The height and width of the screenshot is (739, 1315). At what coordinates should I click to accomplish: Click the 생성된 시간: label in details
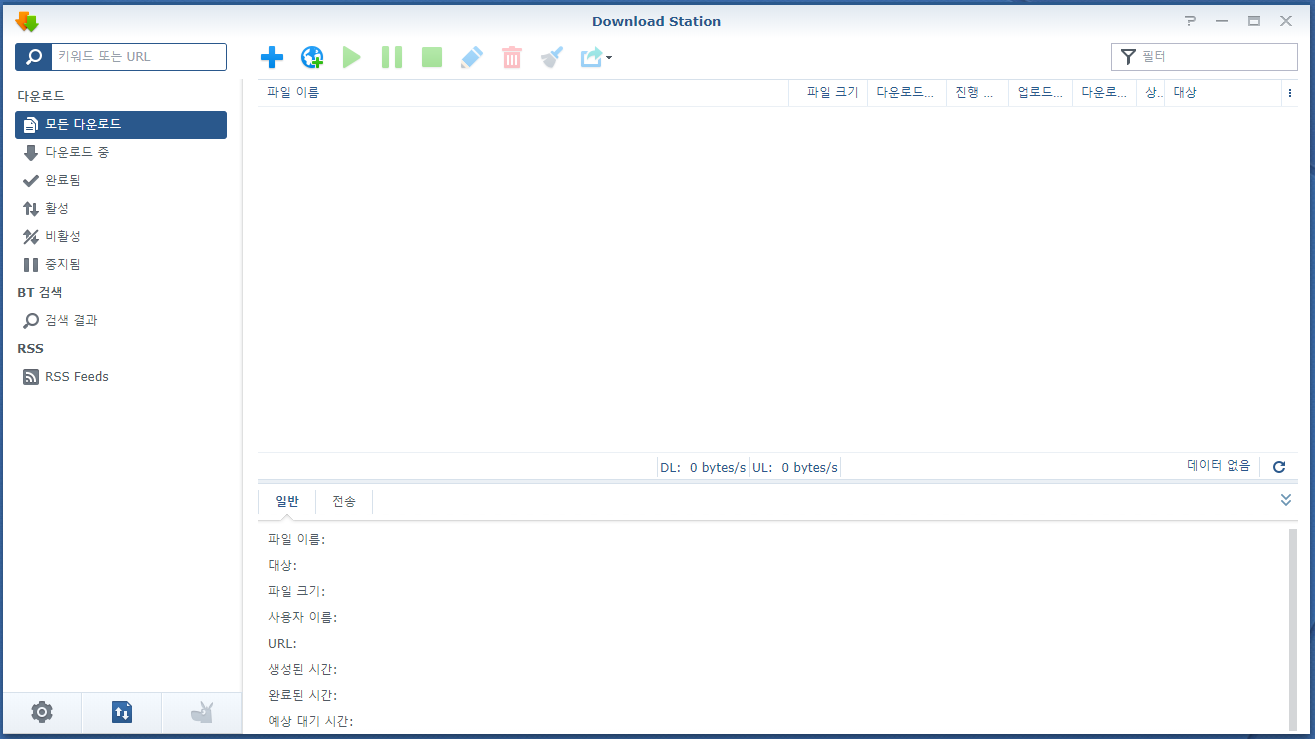(302, 669)
